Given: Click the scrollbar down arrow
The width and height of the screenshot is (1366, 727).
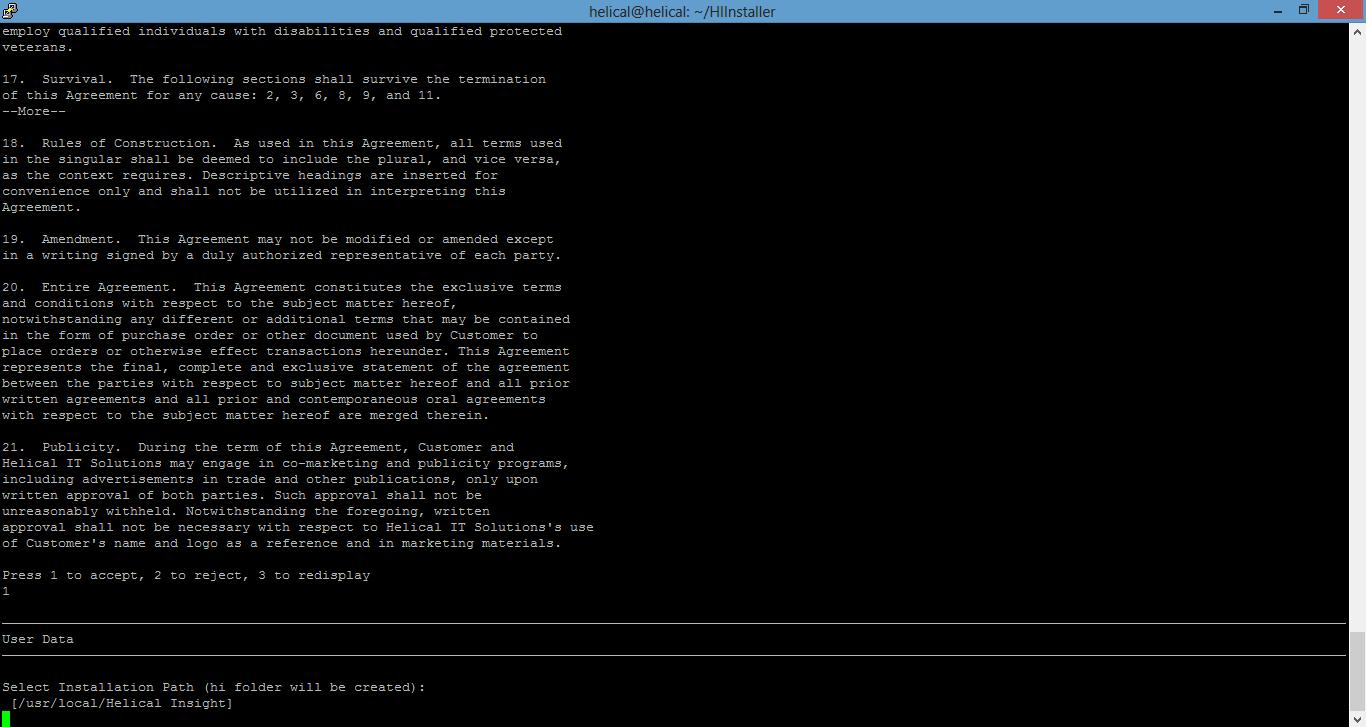Looking at the screenshot, I should tap(1357, 718).
